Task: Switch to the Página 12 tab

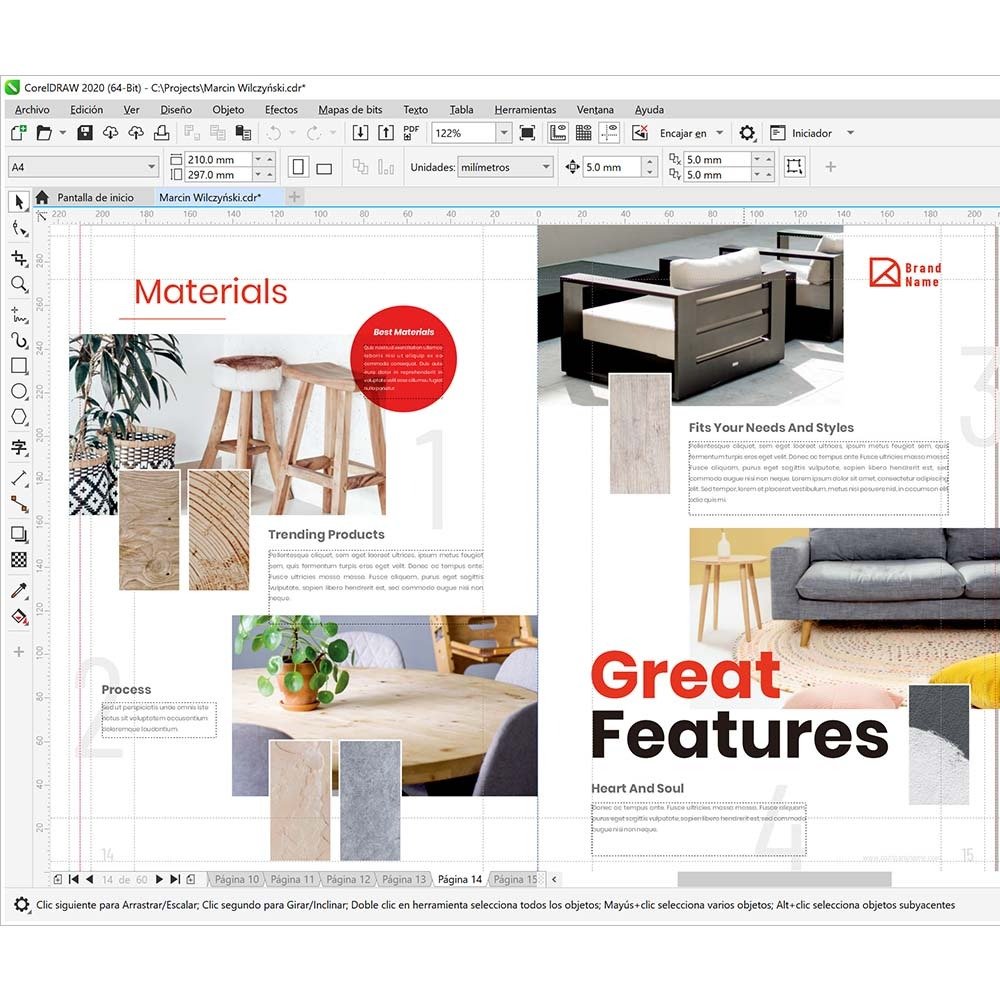Action: pyautogui.click(x=349, y=879)
